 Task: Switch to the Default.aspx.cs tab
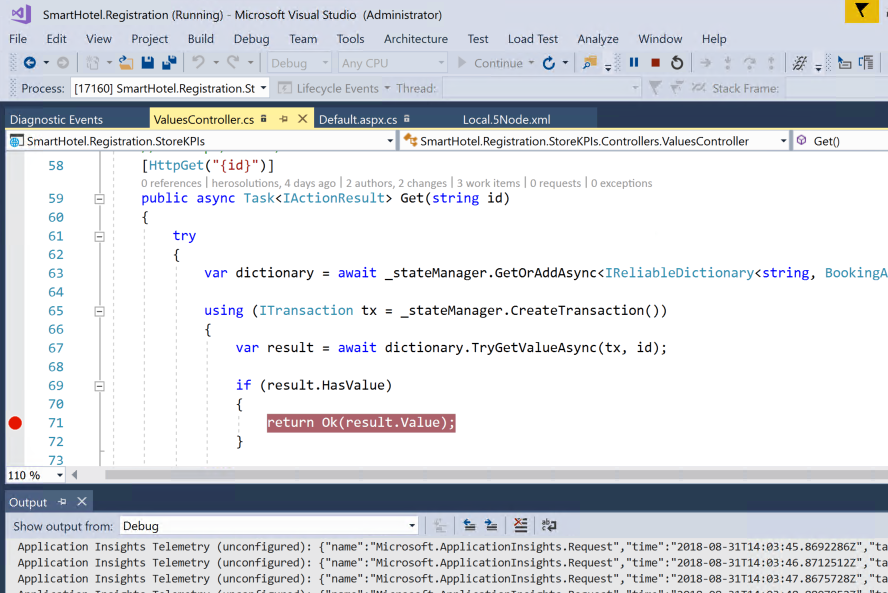tap(358, 120)
